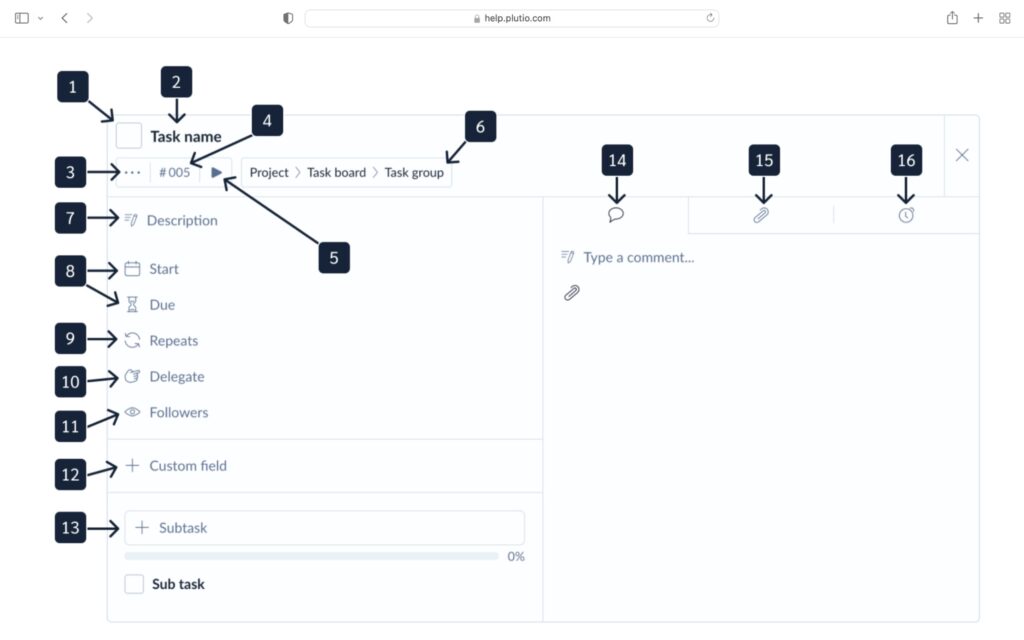This screenshot has width=1024, height=640.
Task: Open the Attachments paperclip tab
Action: point(761,213)
